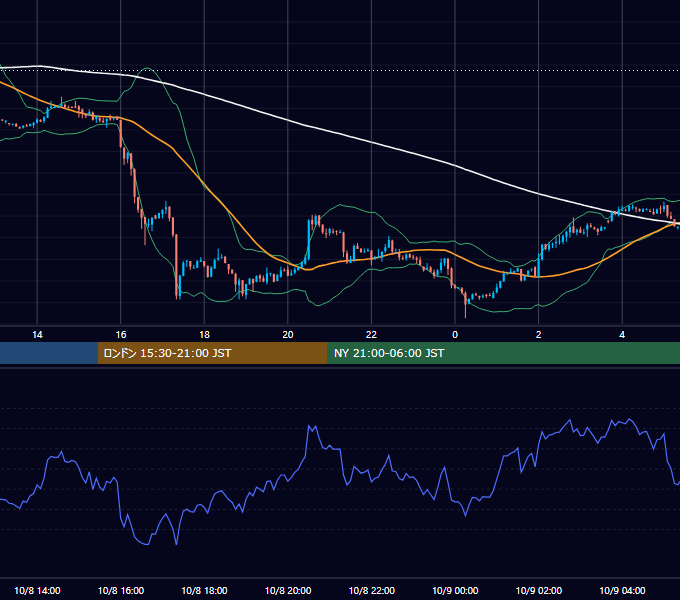Click the NY 21:00-06:00 JST session bar
Screen dimensions: 680x600
click(503, 353)
